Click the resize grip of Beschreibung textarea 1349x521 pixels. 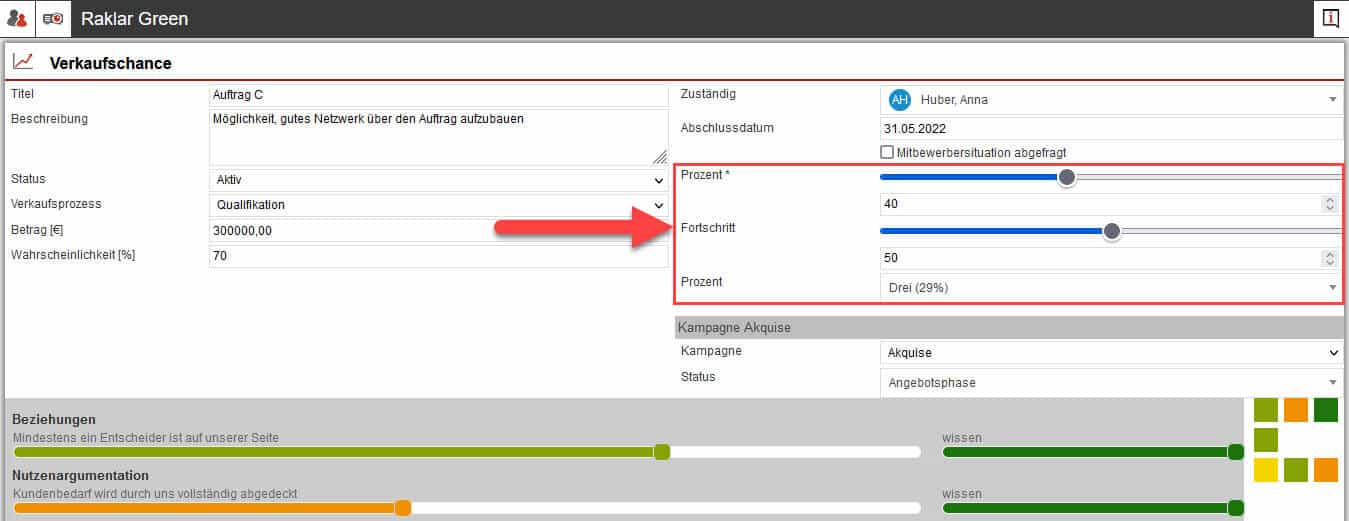(x=659, y=156)
